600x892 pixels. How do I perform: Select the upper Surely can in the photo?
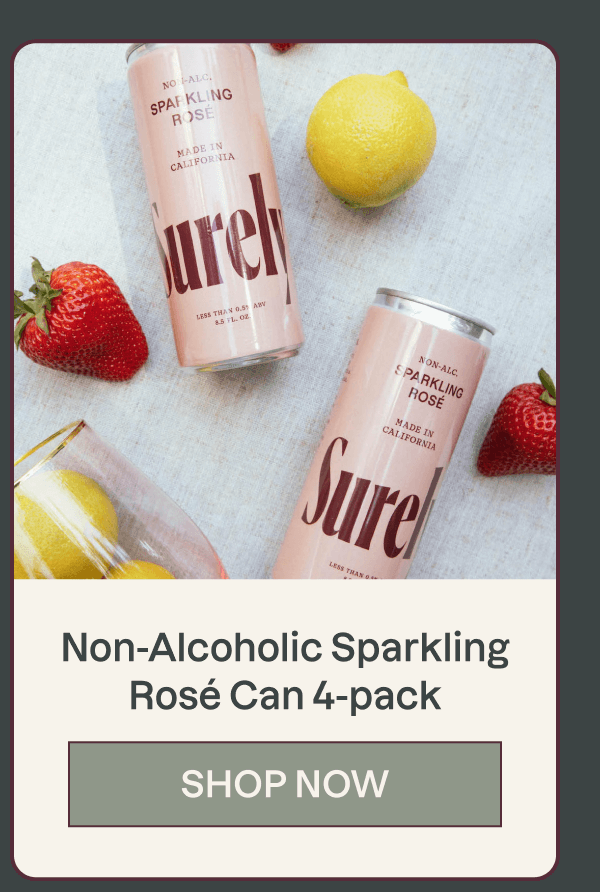point(213,206)
